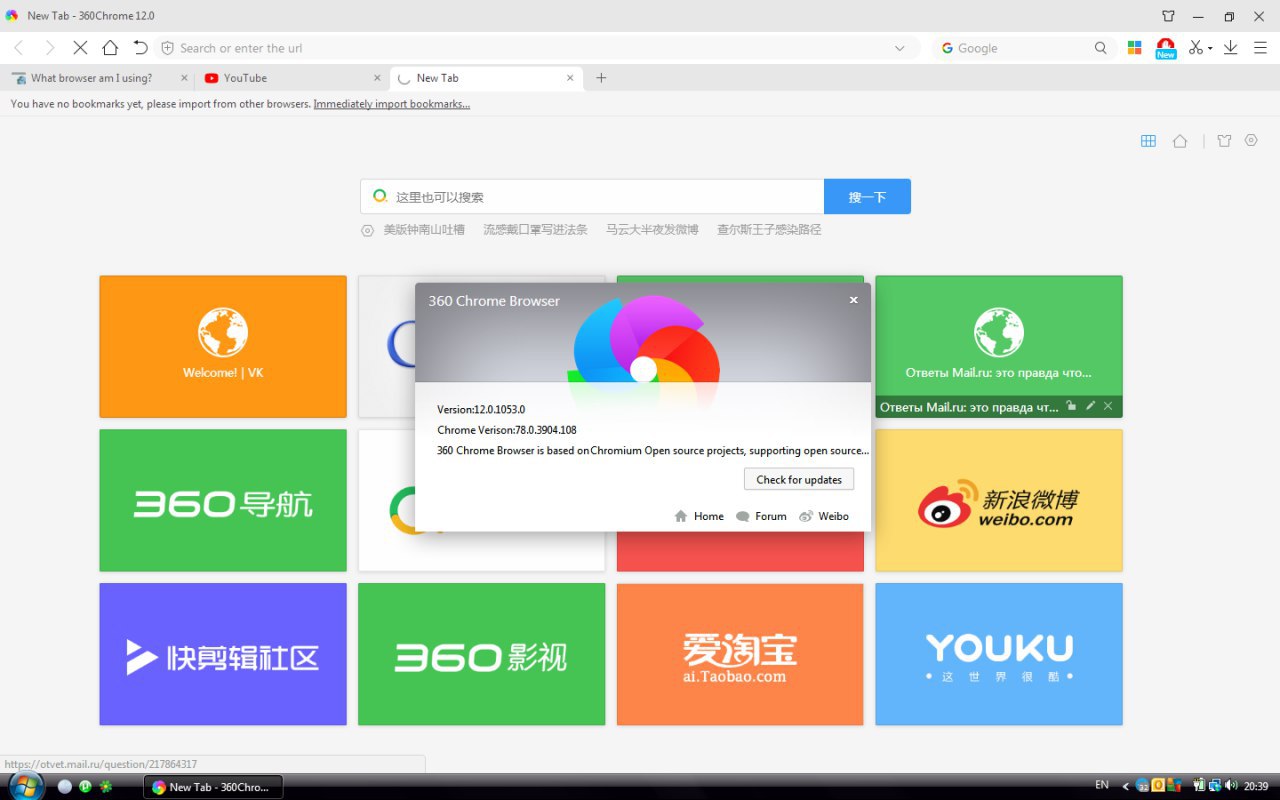1280x800 pixels.
Task: Expand the address bar history dropdown
Action: pyautogui.click(x=899, y=48)
